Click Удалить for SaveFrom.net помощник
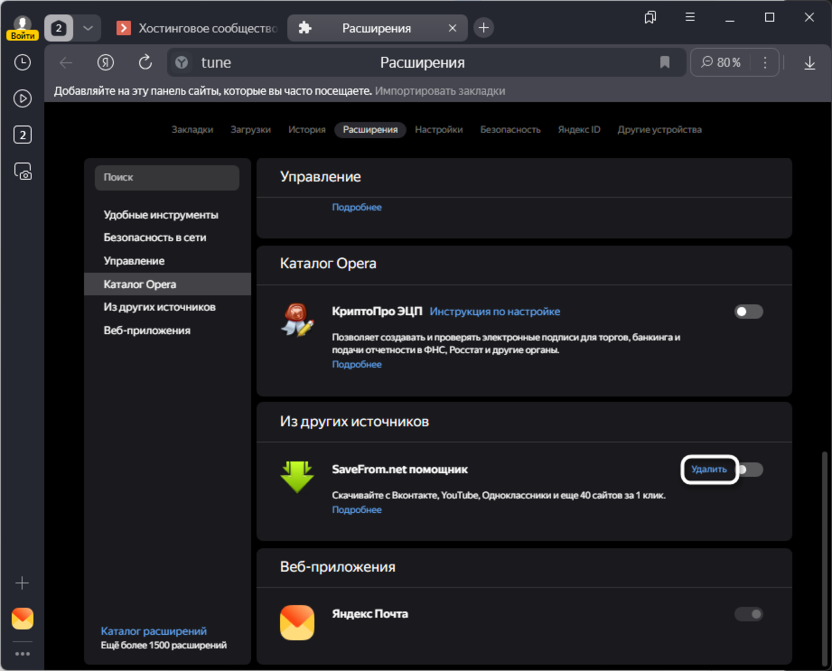This screenshot has height=671, width=832. [x=709, y=469]
